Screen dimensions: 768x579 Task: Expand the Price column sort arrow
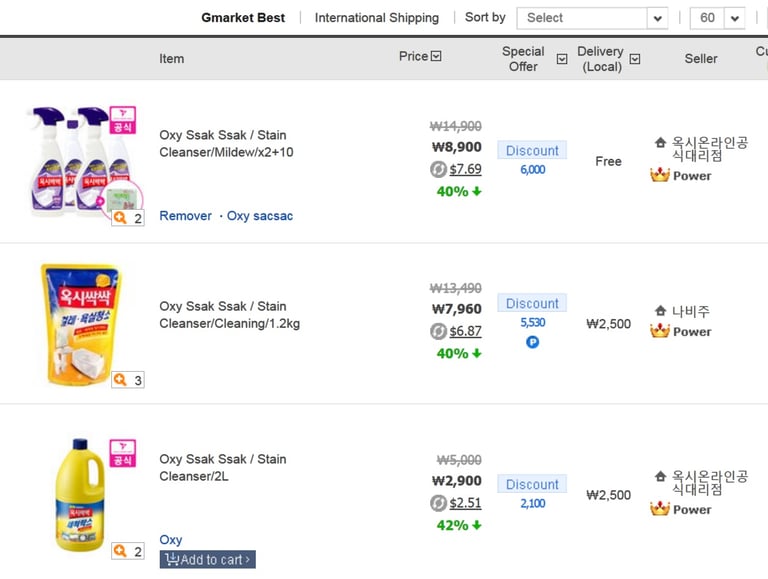(436, 56)
